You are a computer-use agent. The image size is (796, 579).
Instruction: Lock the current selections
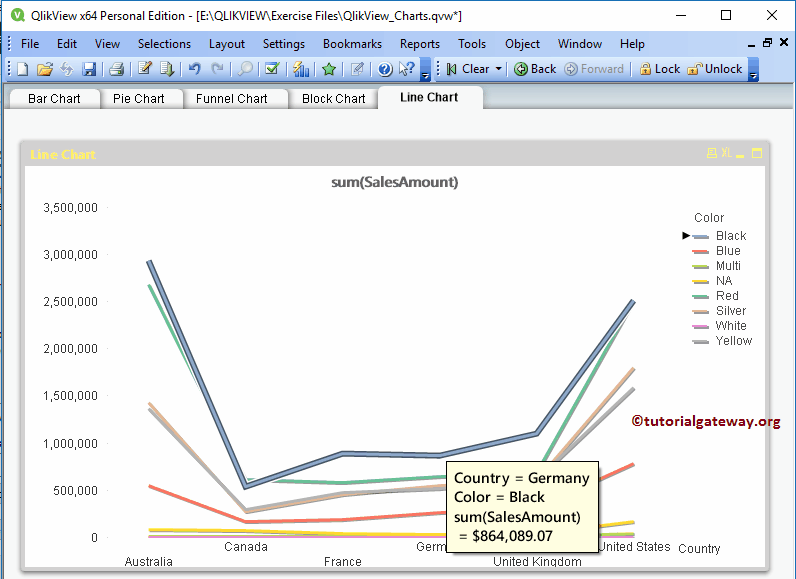pos(659,69)
